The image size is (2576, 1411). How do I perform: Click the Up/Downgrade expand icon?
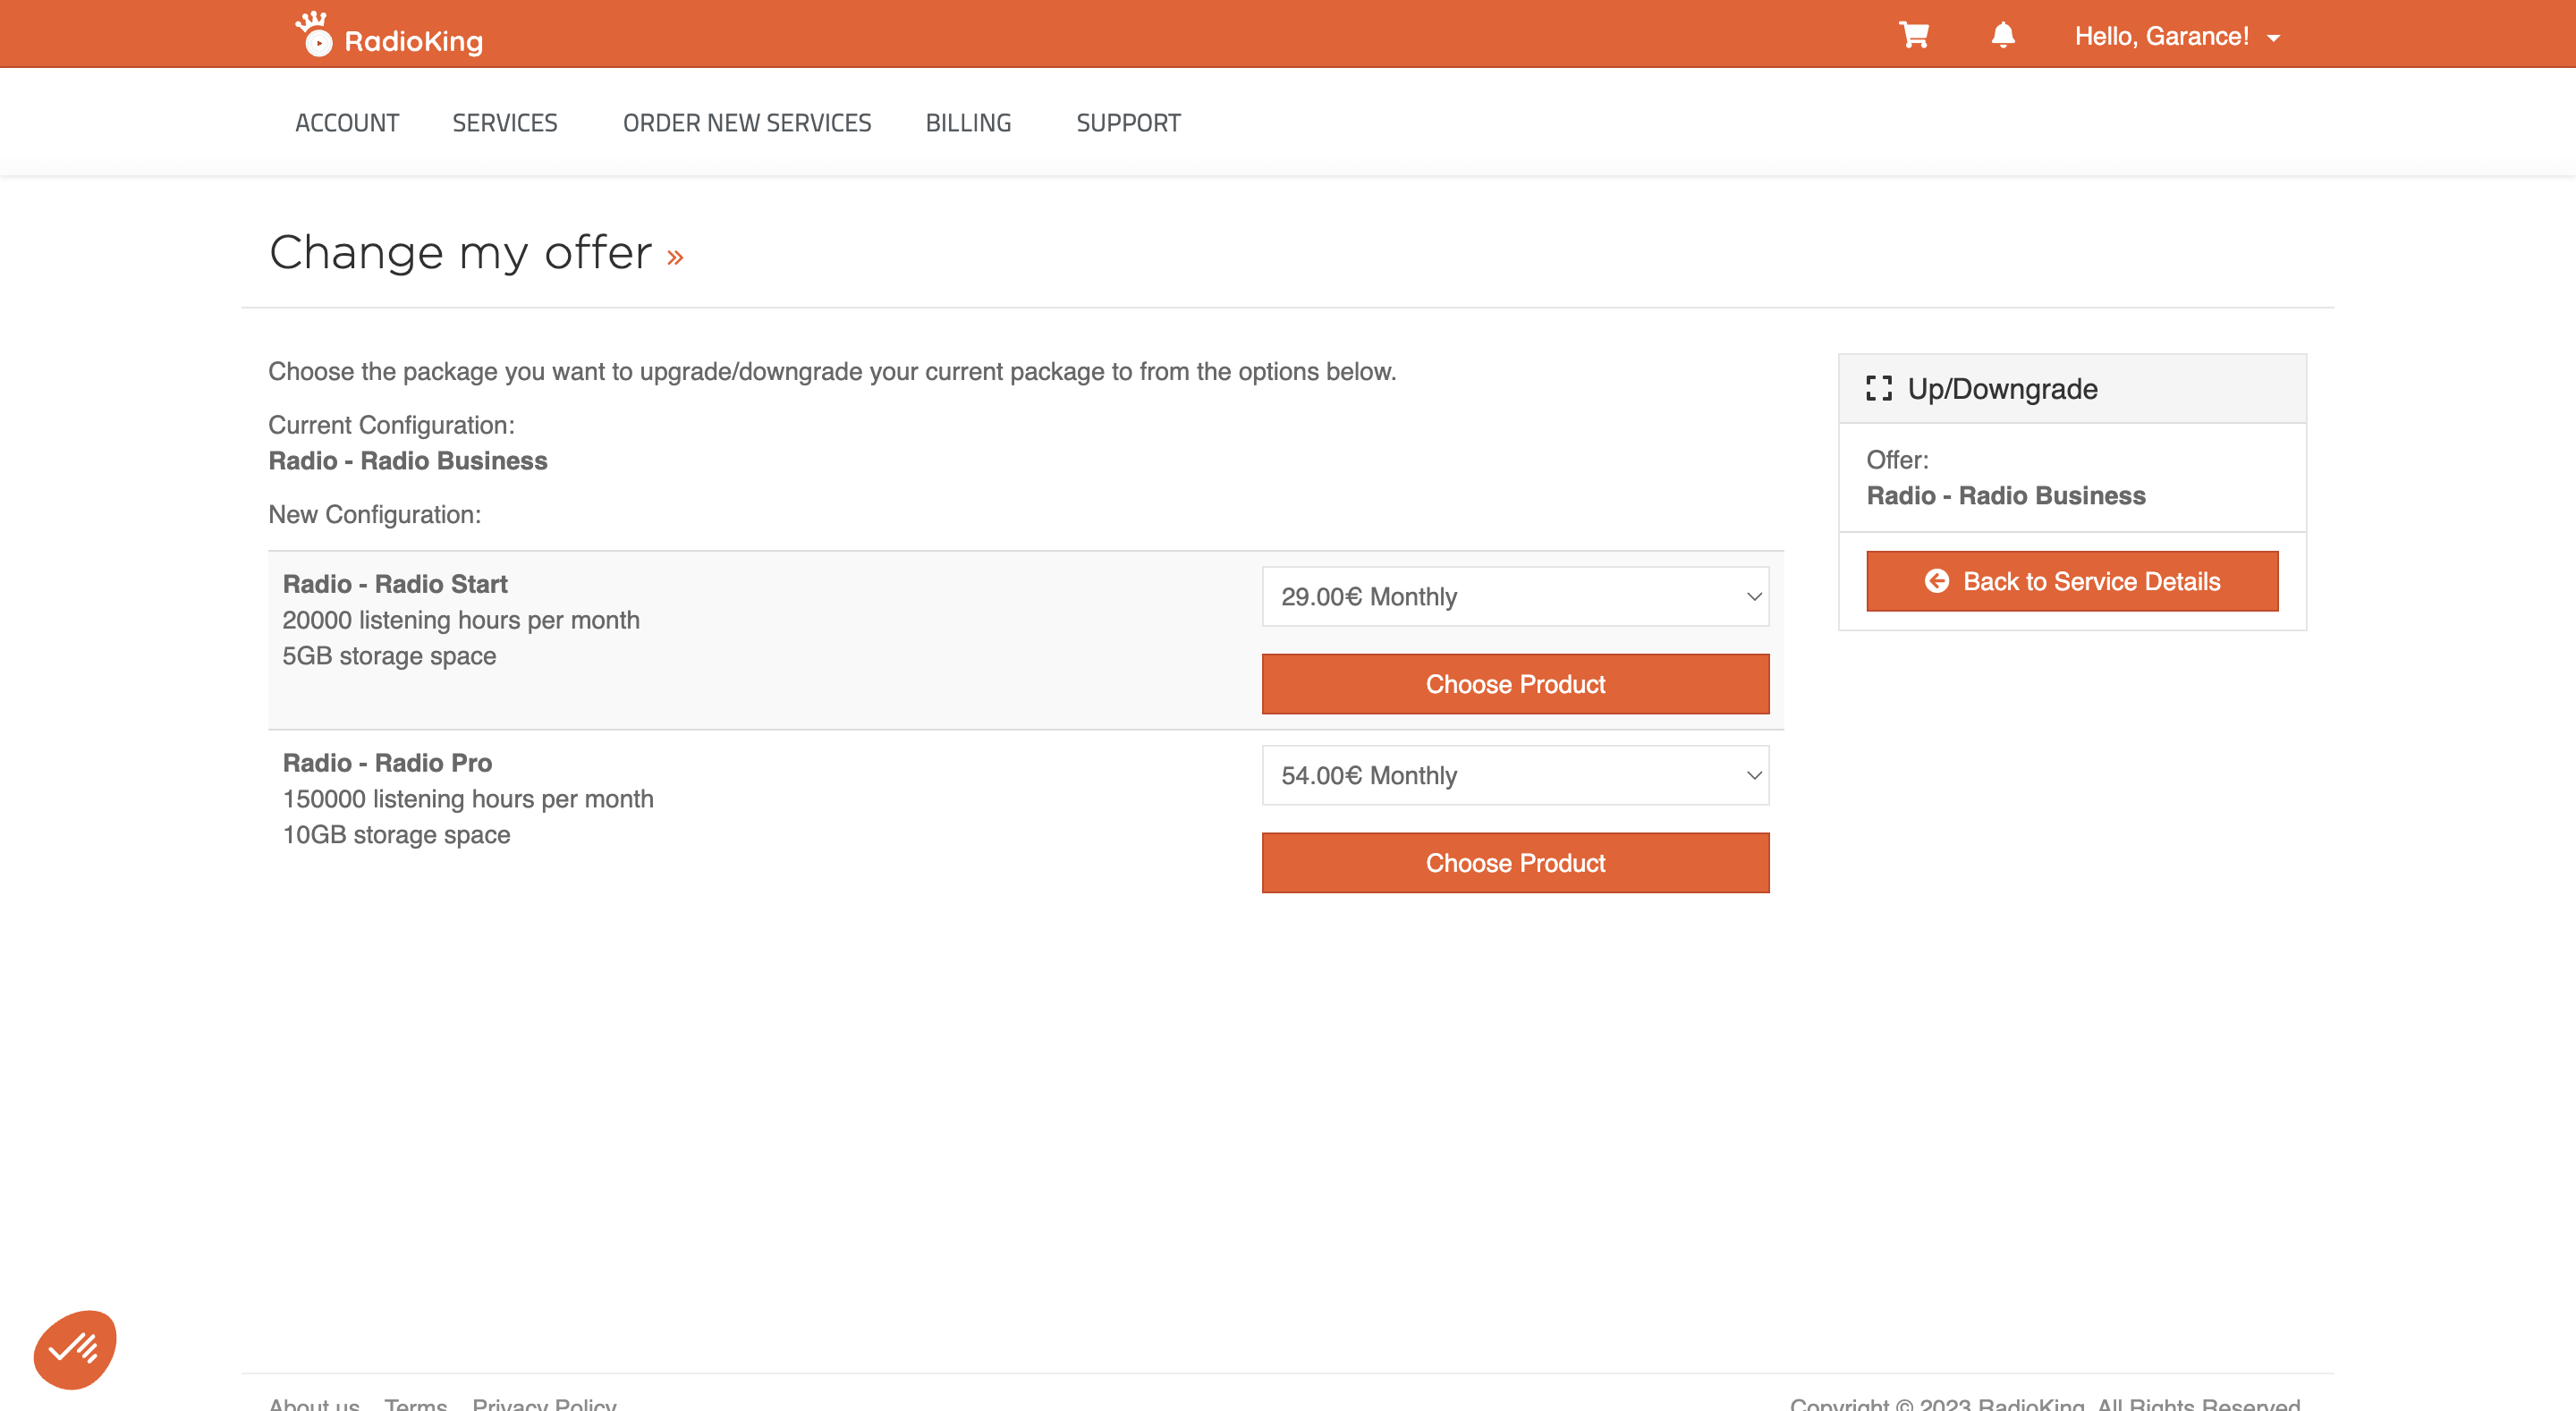pyautogui.click(x=1879, y=389)
